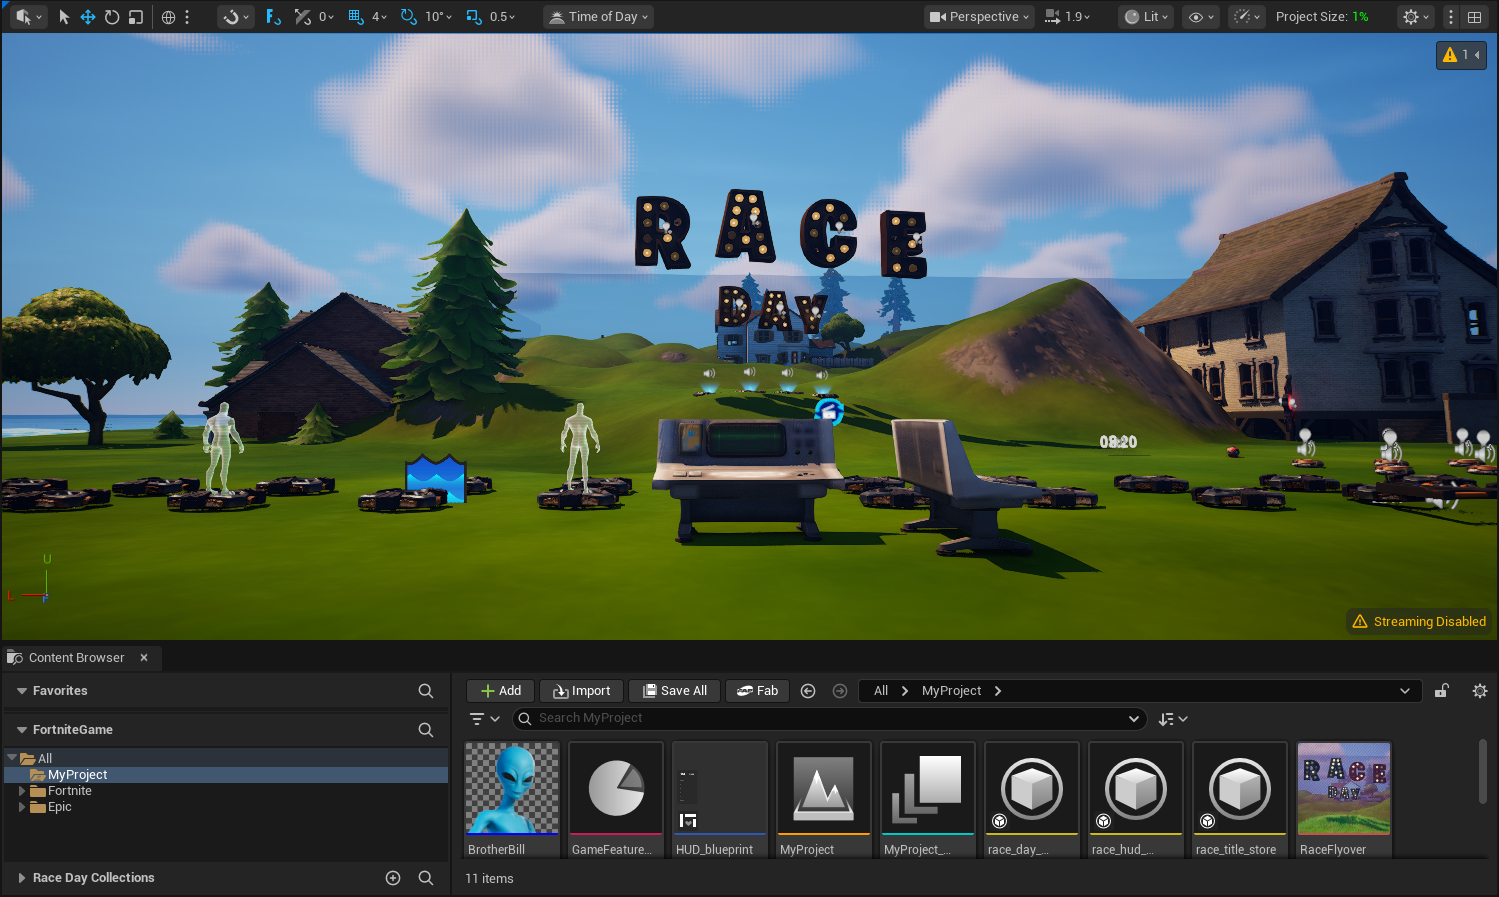Open the Fab marketplace
1499x897 pixels.
(x=757, y=690)
